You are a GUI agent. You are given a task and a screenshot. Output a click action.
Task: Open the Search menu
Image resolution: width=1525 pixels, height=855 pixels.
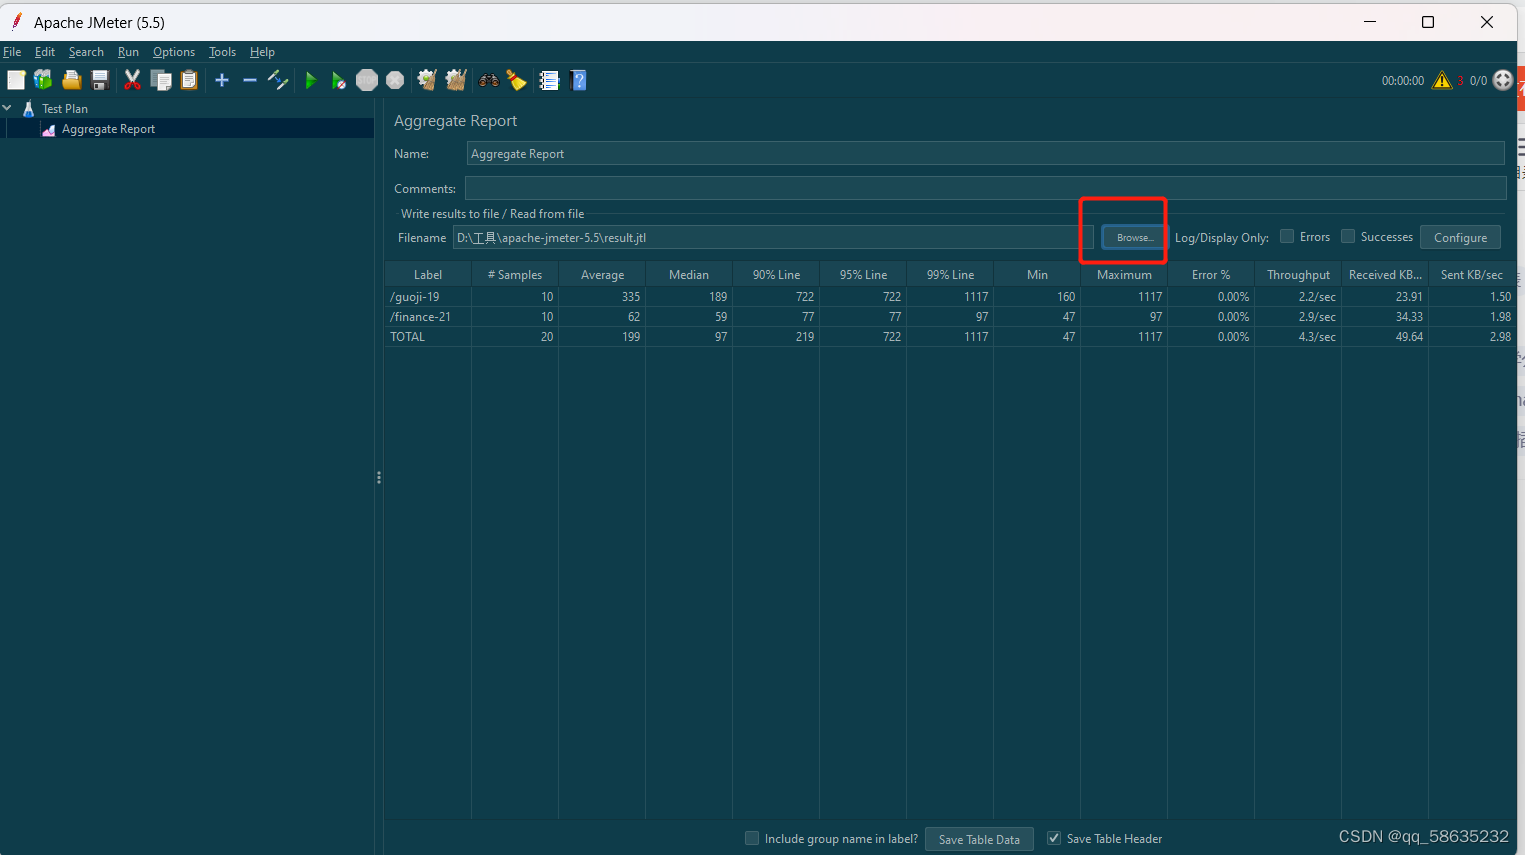(86, 52)
